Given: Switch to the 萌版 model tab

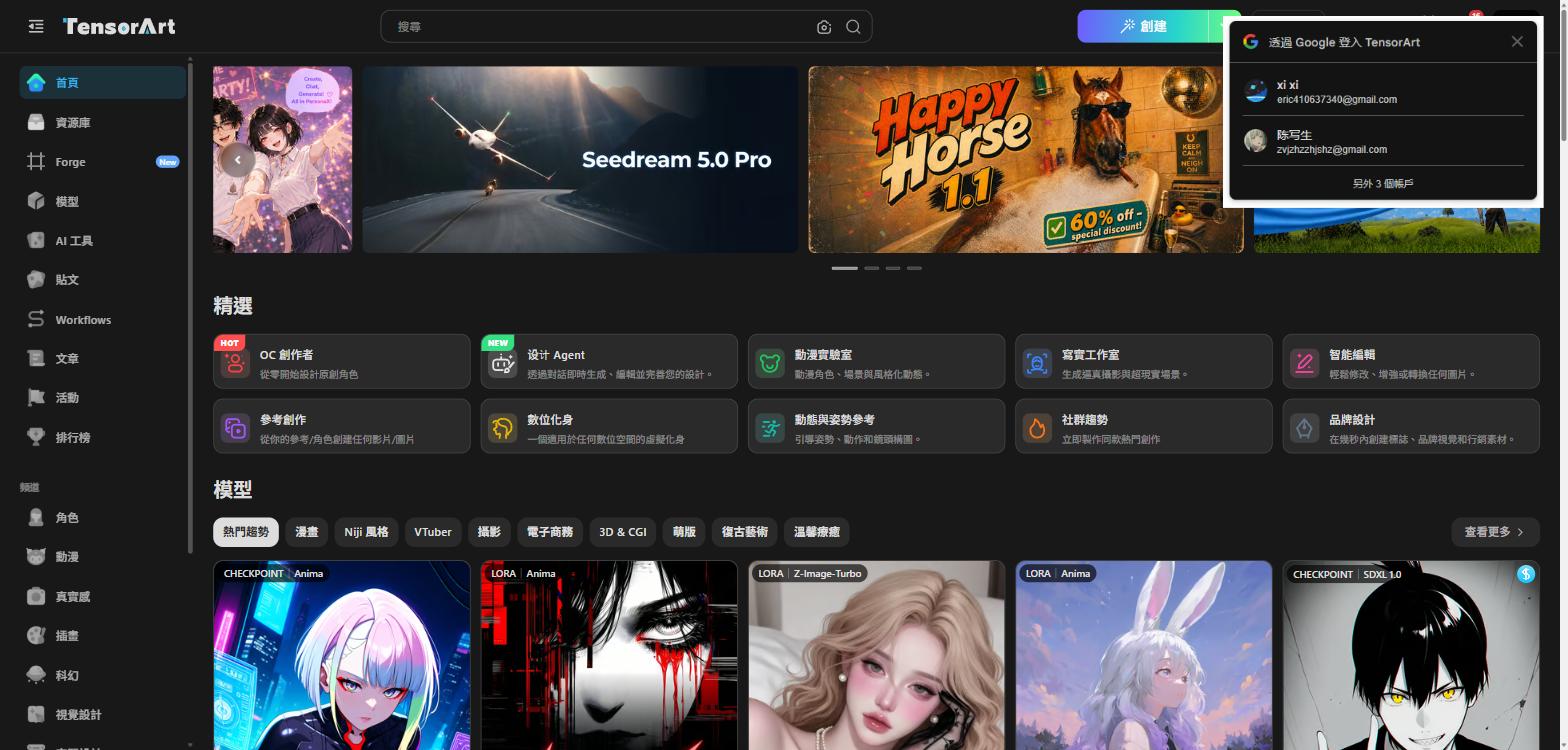Looking at the screenshot, I should (x=684, y=532).
